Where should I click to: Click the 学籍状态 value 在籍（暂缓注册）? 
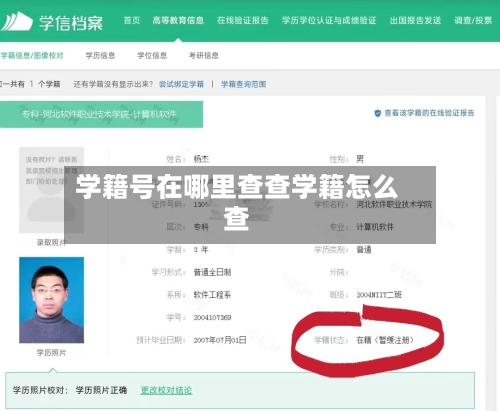tap(385, 340)
